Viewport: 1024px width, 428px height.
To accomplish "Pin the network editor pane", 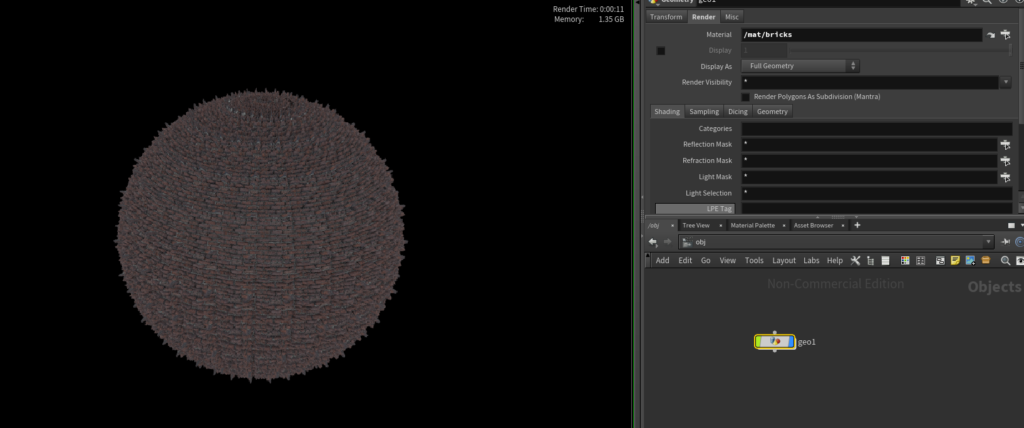I will pyautogui.click(x=1006, y=242).
